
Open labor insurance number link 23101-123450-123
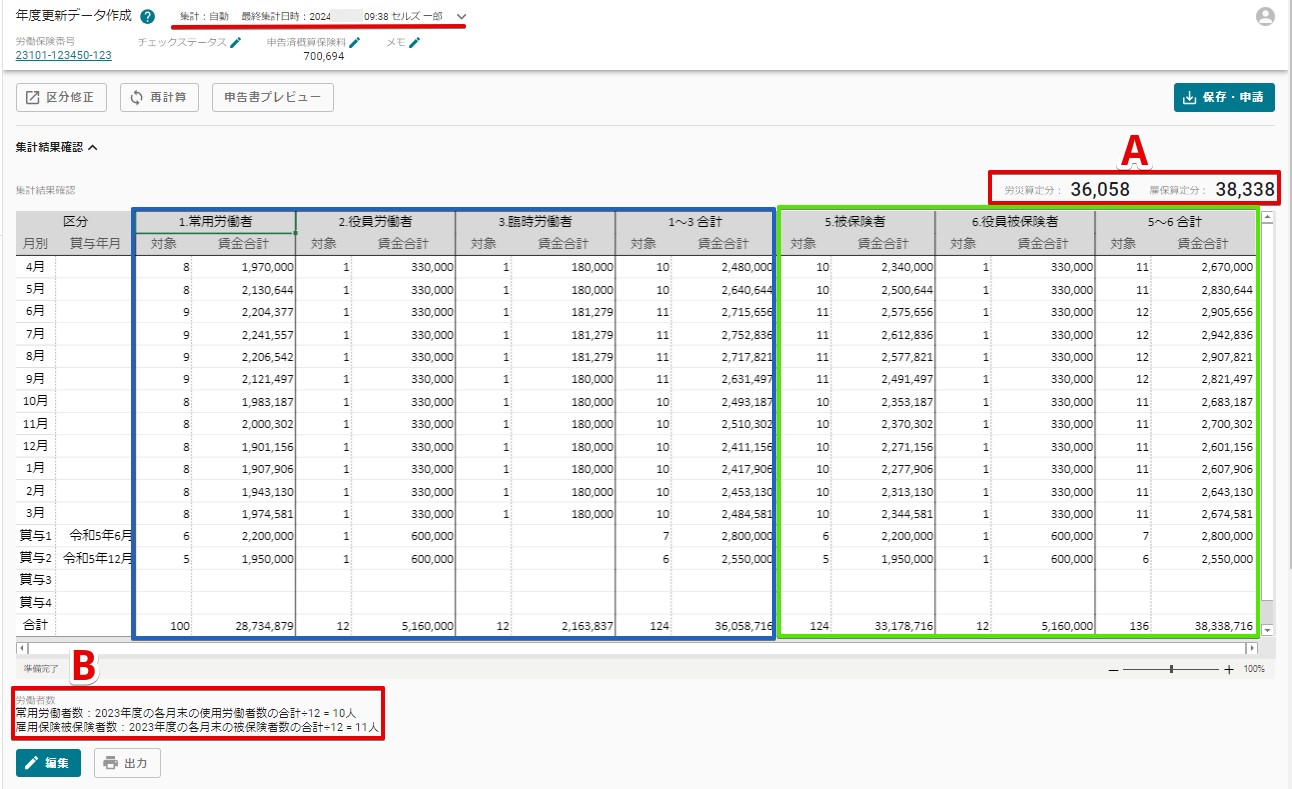[x=64, y=56]
